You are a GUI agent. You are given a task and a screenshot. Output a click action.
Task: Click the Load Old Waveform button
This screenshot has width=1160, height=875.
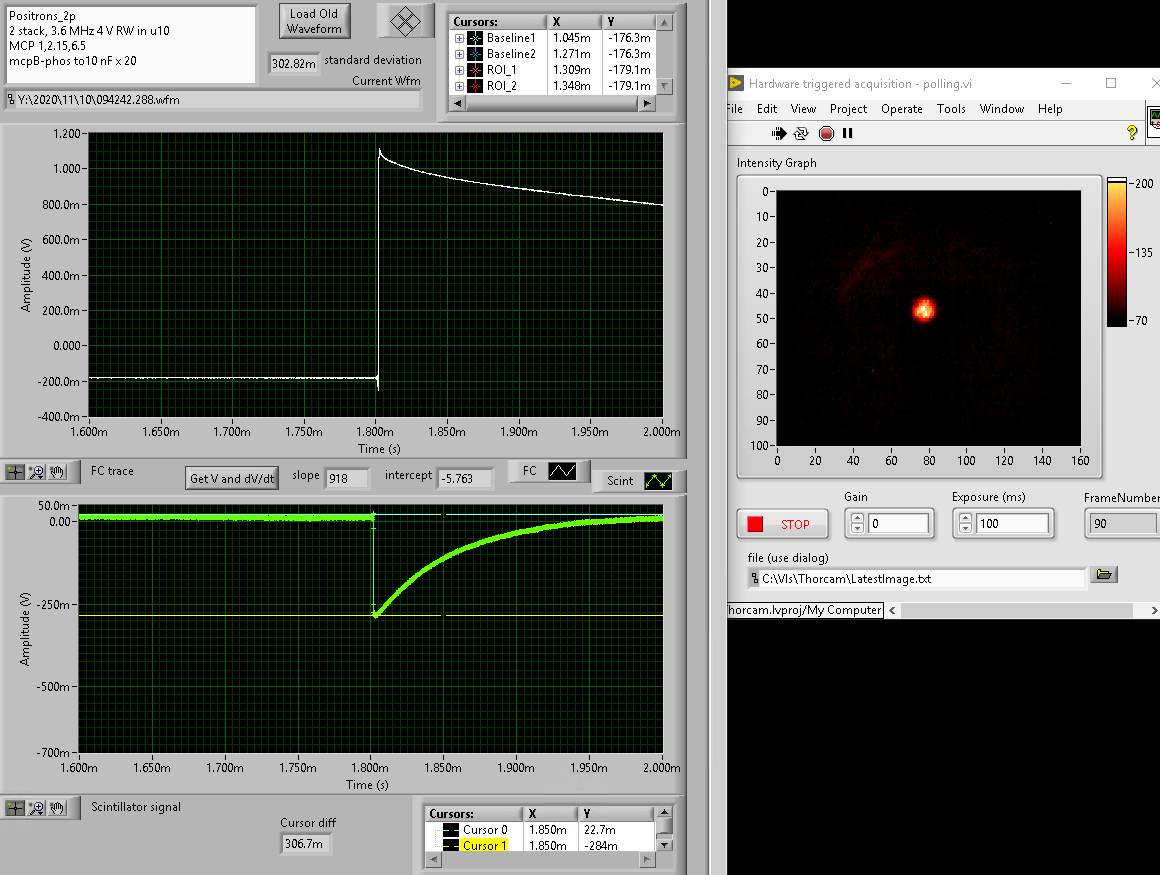pos(314,21)
